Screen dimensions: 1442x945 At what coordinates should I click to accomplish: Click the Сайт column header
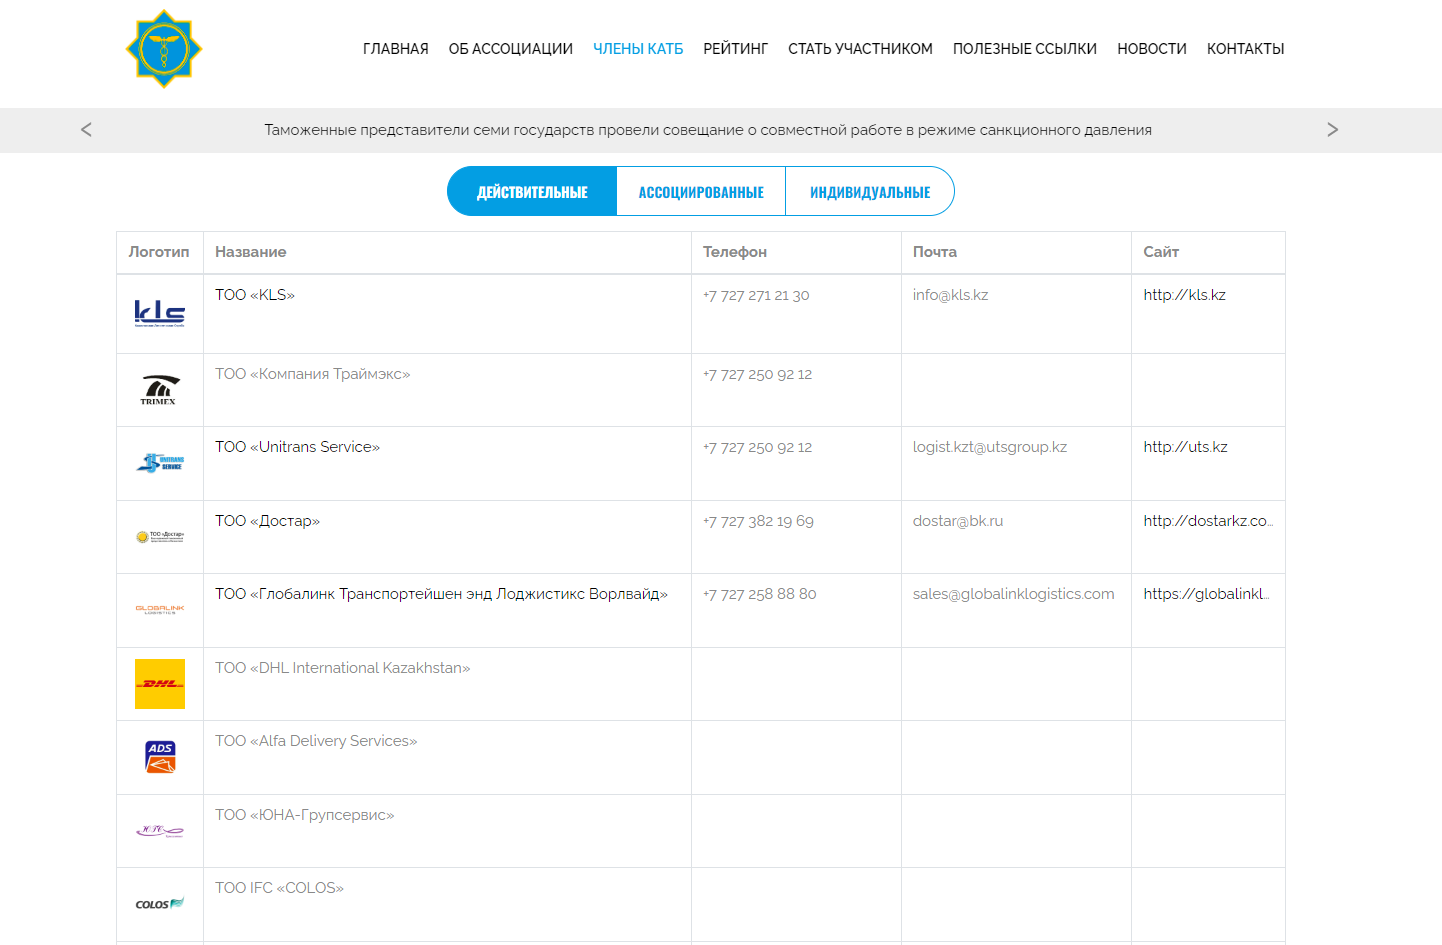pos(1161,252)
